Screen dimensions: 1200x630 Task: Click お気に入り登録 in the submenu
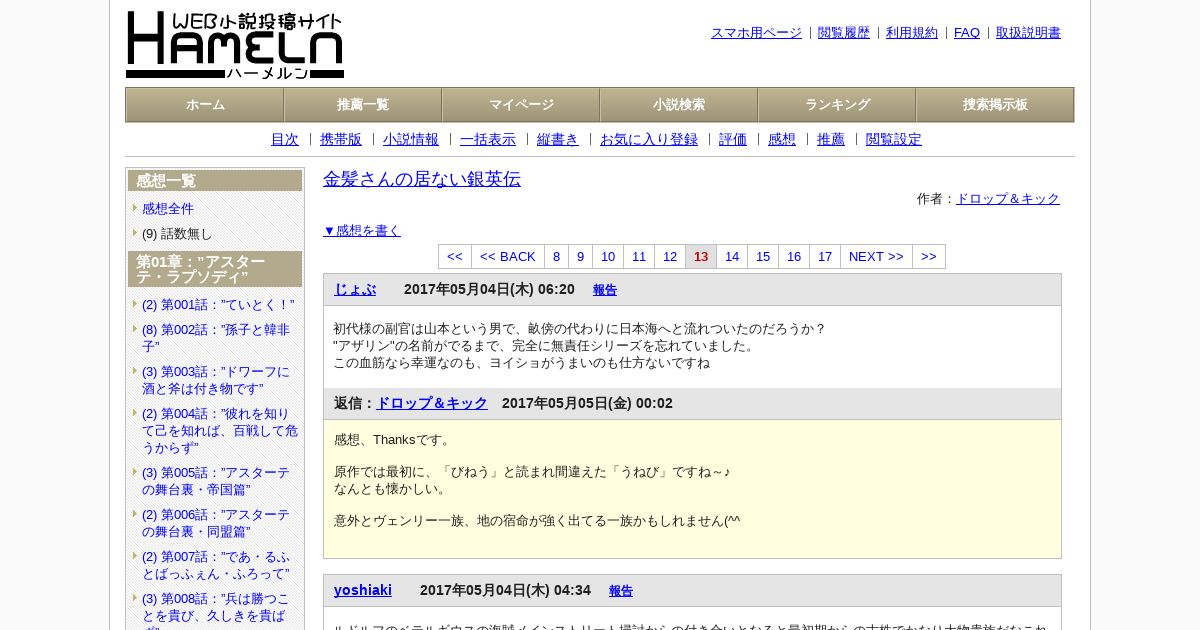click(649, 140)
